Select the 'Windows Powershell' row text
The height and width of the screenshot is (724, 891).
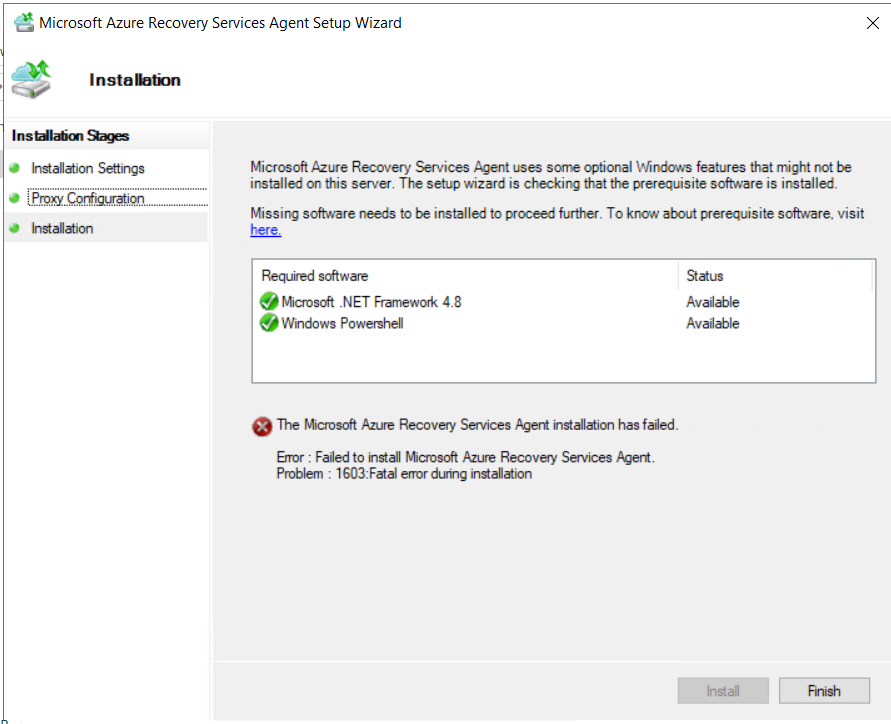click(342, 323)
